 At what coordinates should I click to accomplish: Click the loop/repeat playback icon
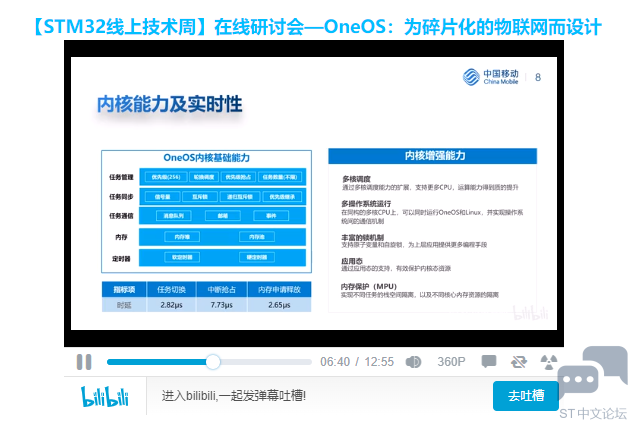click(x=519, y=362)
